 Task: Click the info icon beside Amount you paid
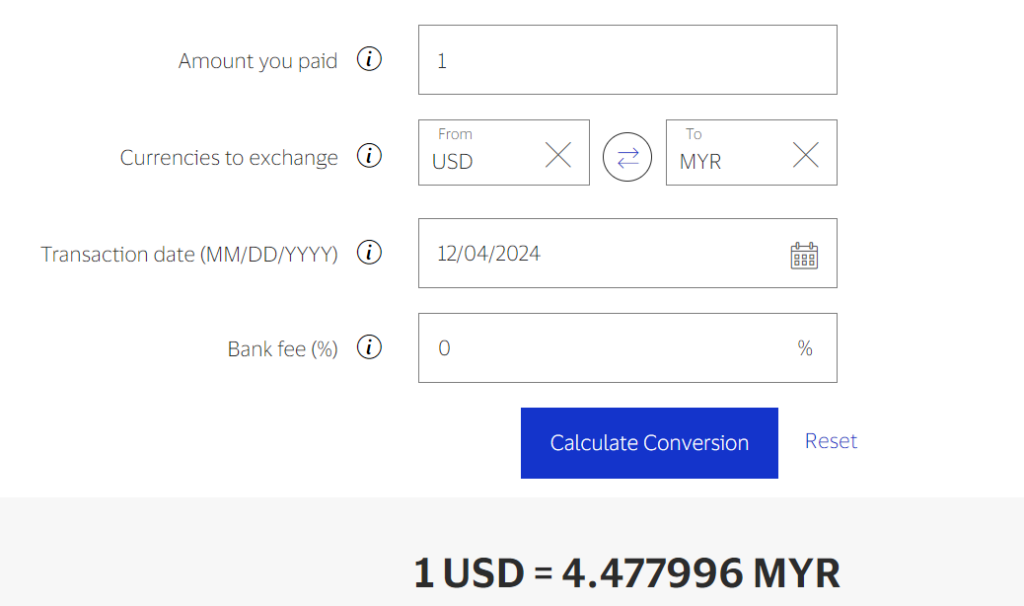coord(370,61)
